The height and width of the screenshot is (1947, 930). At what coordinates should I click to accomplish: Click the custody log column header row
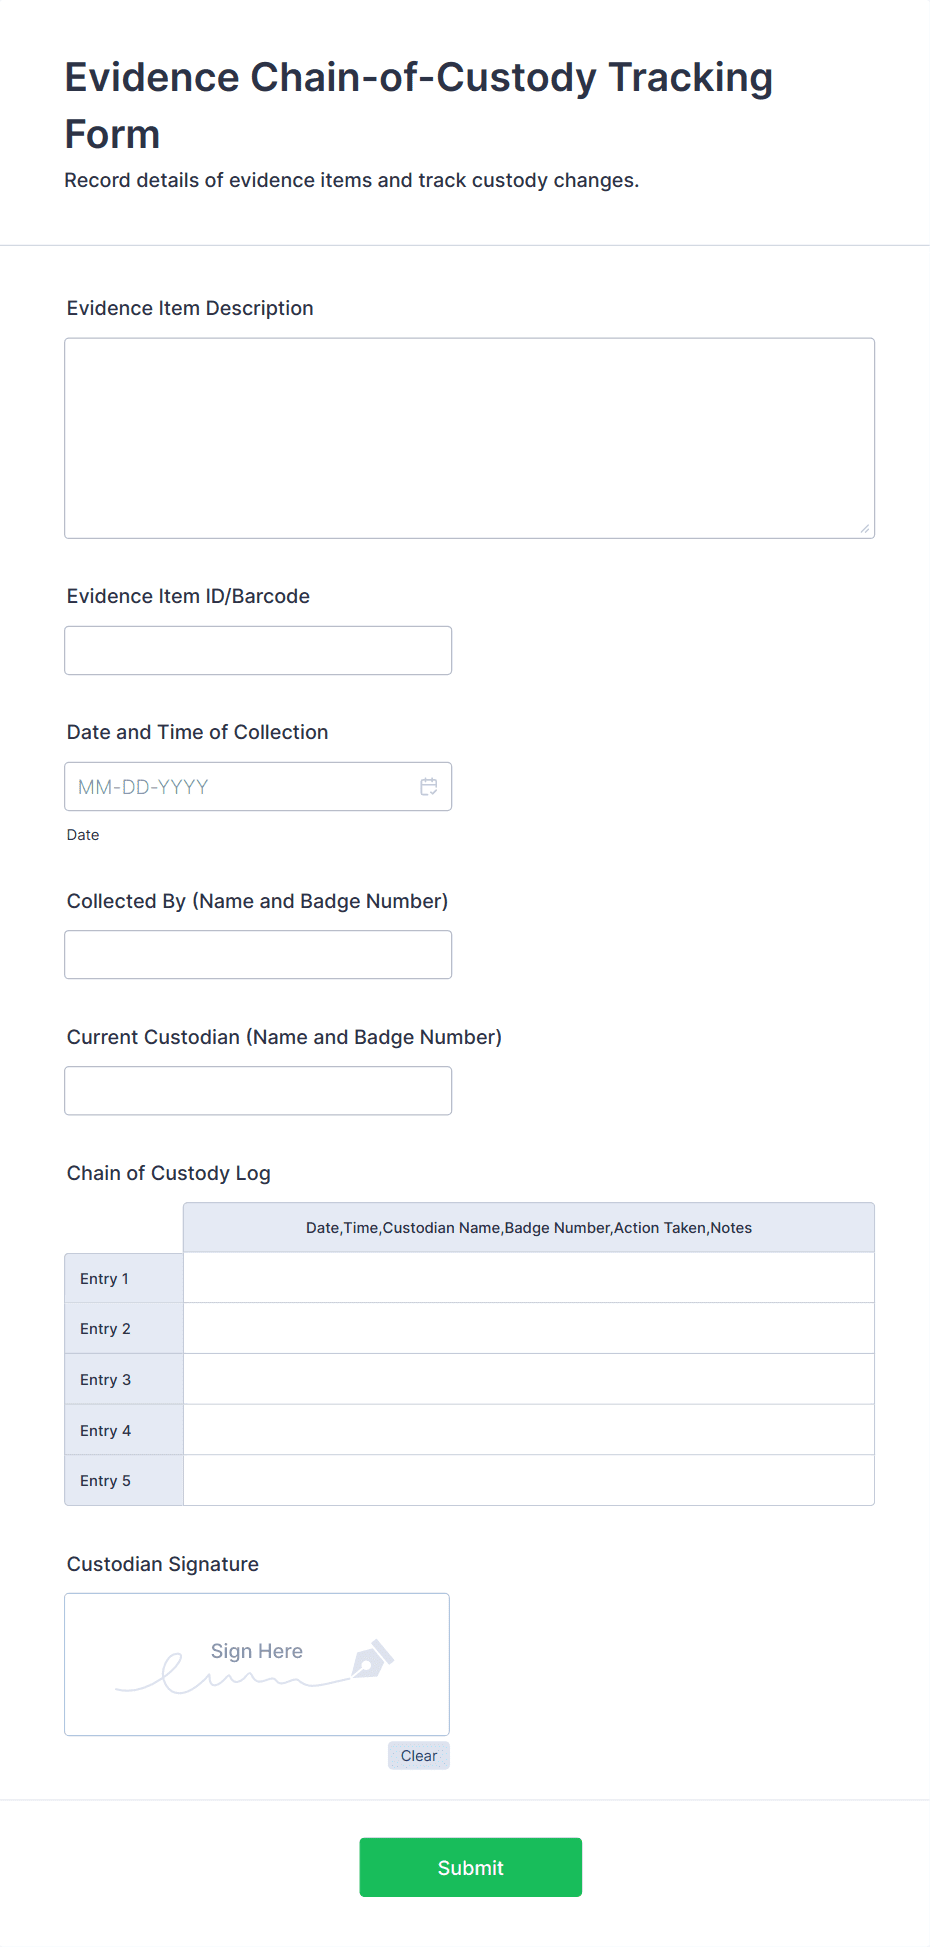click(x=528, y=1227)
